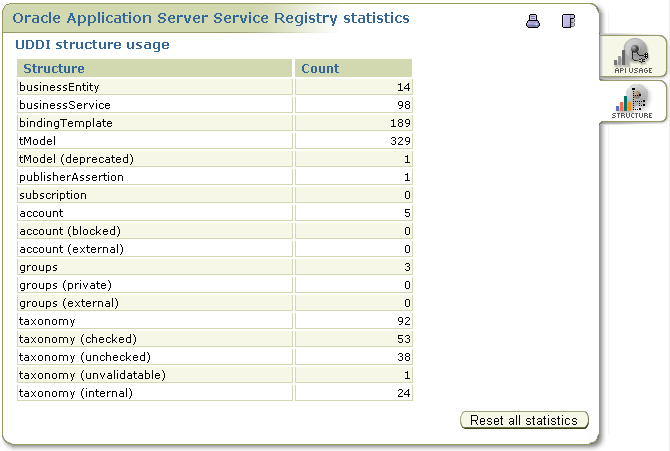This screenshot has width=670, height=451.
Task: Click the document icon beside the printer
Action: tap(568, 21)
